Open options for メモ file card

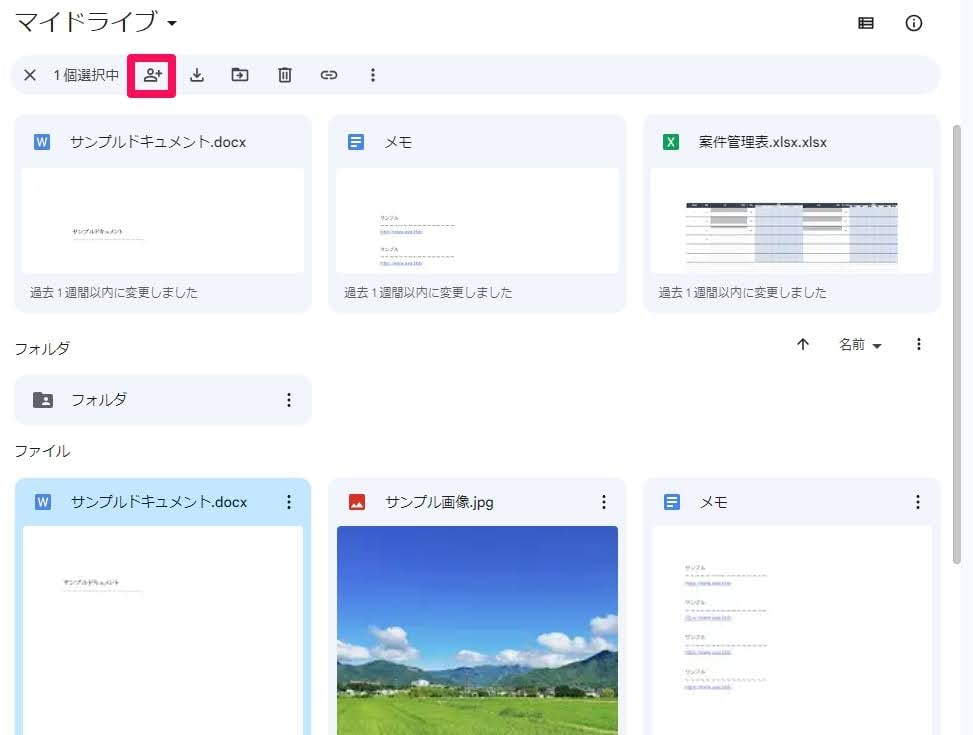coord(918,502)
